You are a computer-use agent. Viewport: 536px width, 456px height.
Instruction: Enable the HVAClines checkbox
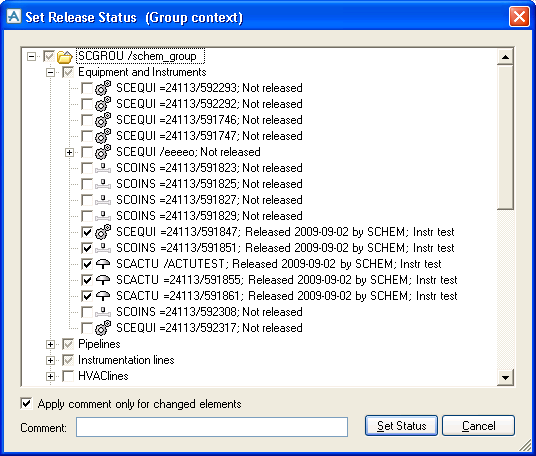[68, 376]
